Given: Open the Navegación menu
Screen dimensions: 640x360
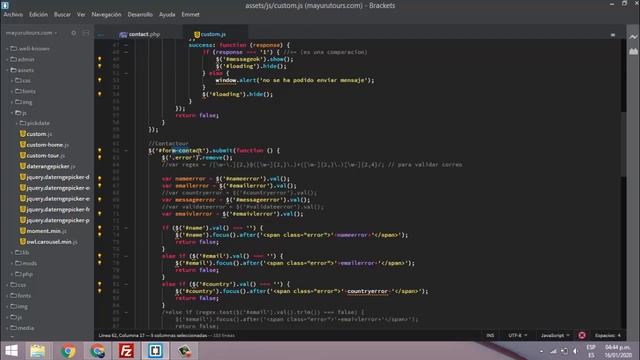Looking at the screenshot, I should pyautogui.click(x=106, y=14).
